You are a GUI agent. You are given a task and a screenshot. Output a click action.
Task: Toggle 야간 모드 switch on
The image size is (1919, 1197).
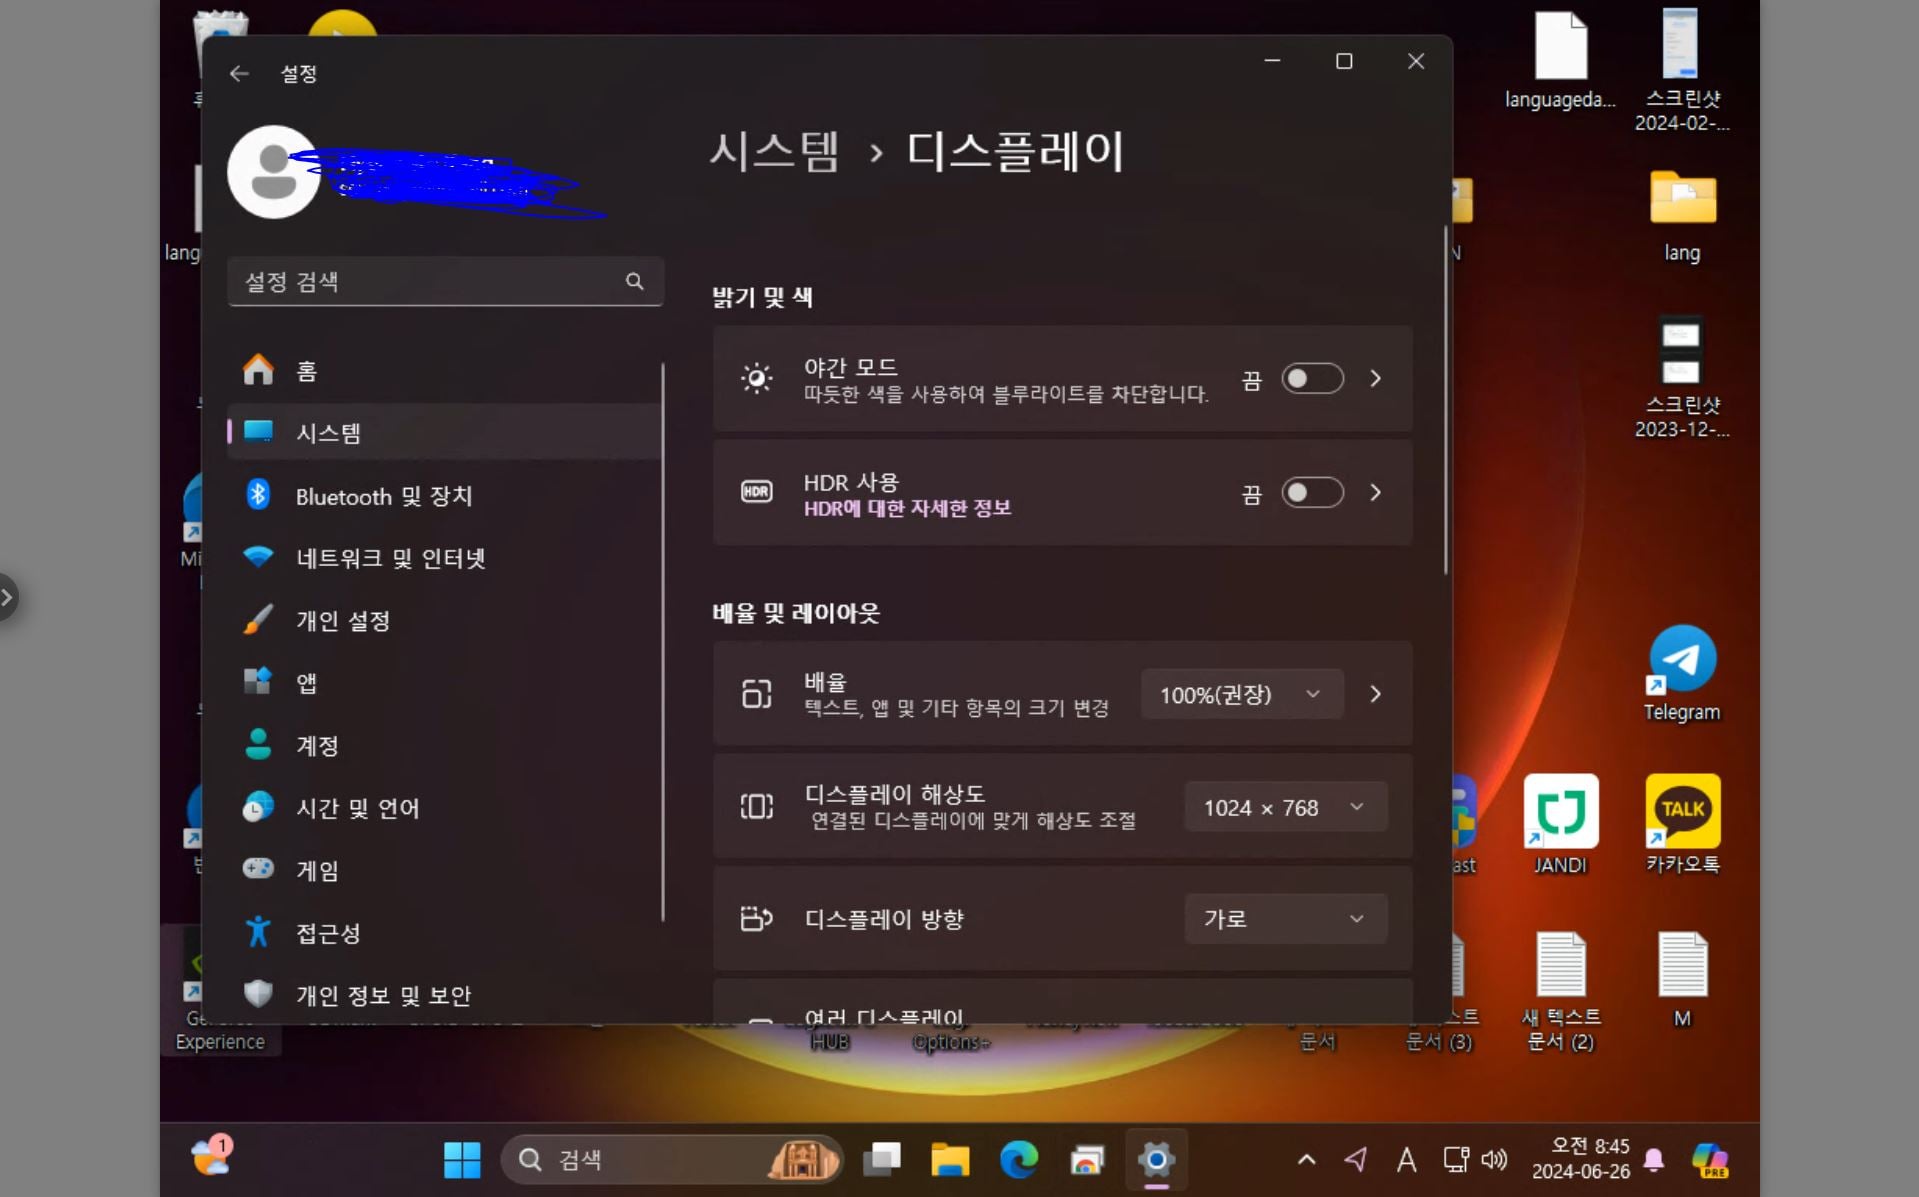pyautogui.click(x=1312, y=379)
